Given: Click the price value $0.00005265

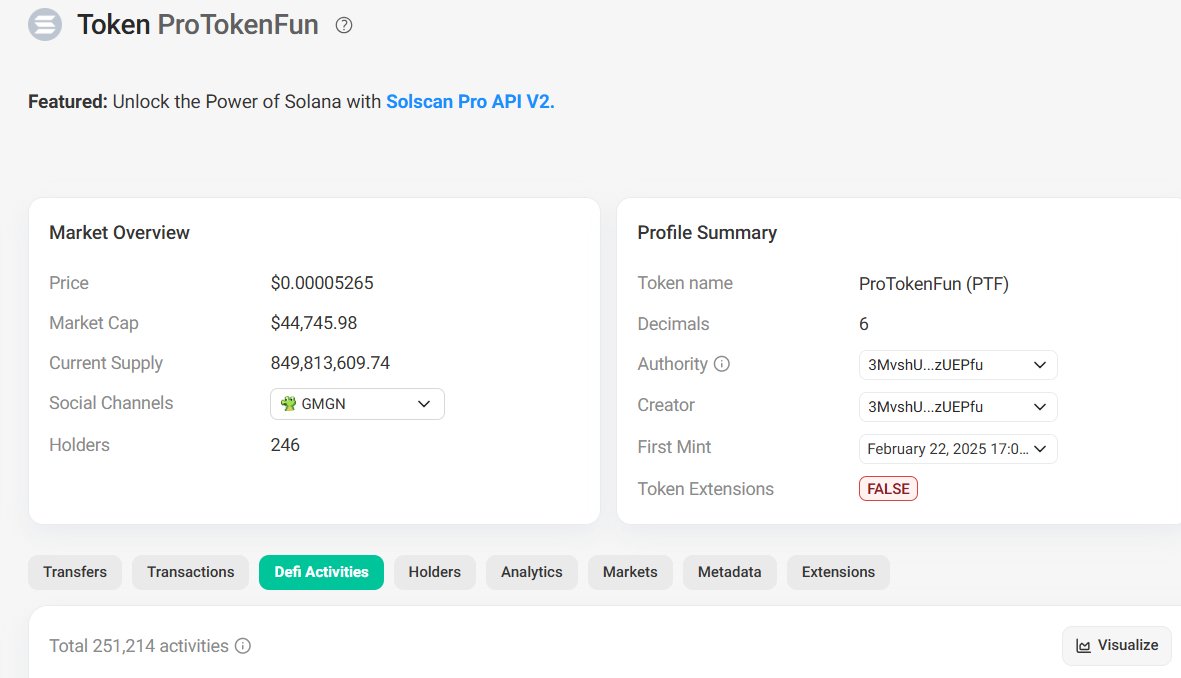Looking at the screenshot, I should tap(322, 283).
